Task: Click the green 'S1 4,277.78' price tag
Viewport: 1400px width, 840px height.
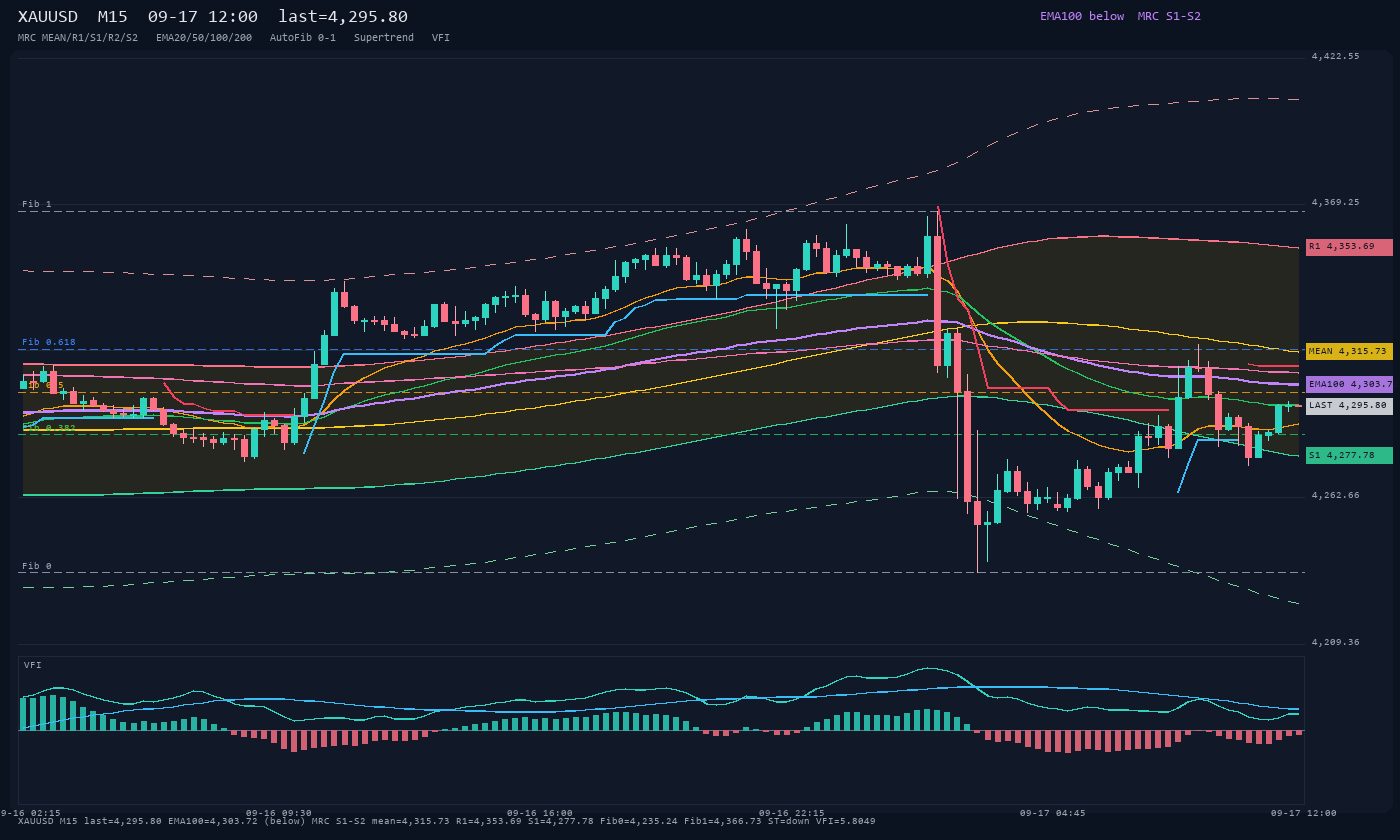Action: 1349,455
